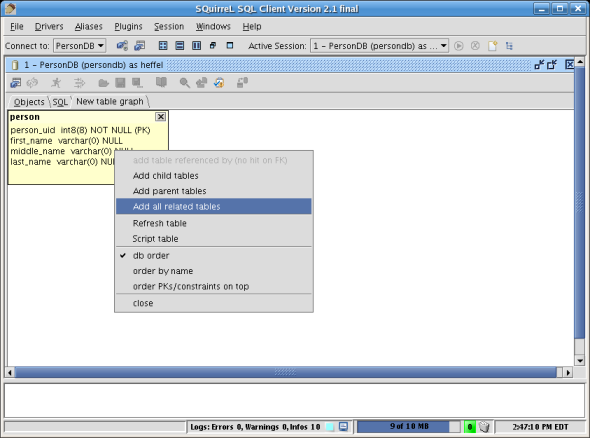This screenshot has width=590, height=438.
Task: Click the second session window title bar icon
Action: [552, 65]
